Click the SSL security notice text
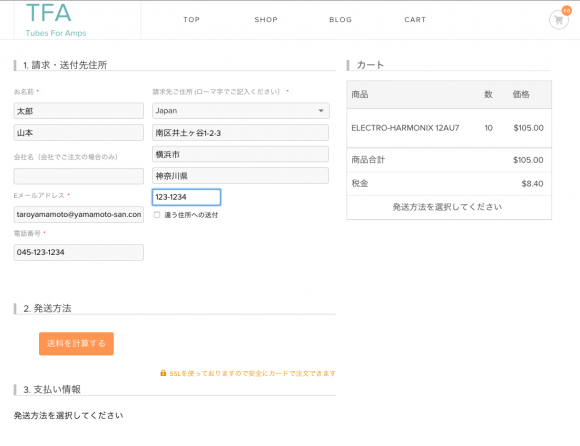Image resolution: width=580 pixels, height=446 pixels. pos(252,373)
